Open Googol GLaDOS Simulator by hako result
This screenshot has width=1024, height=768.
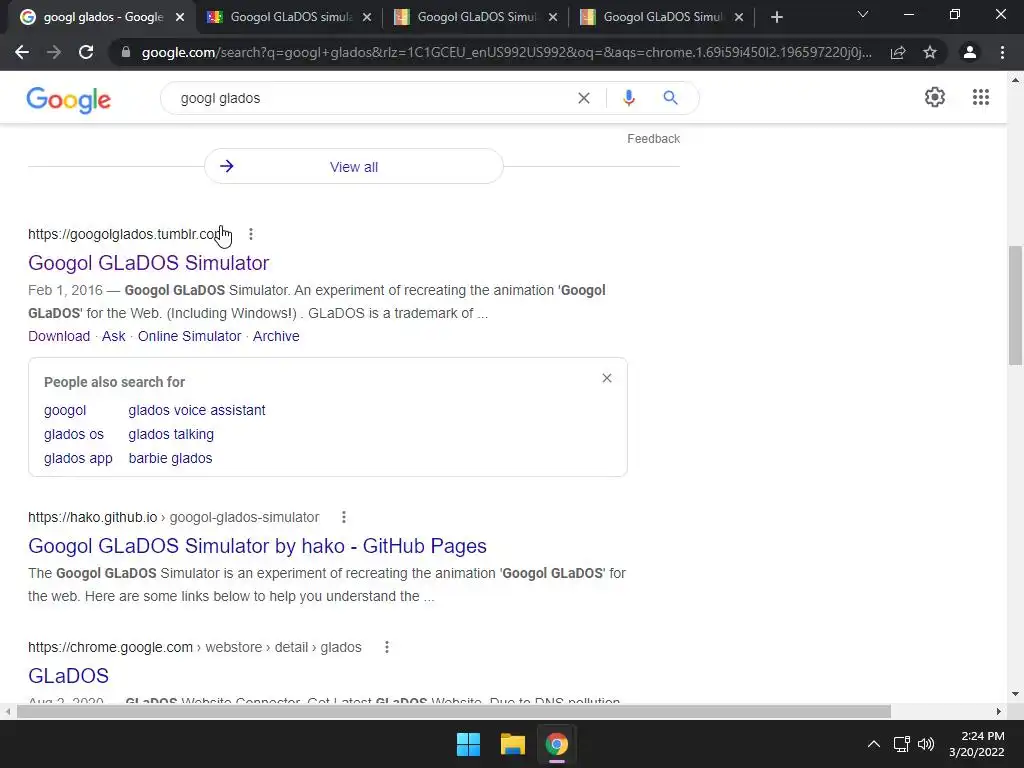pyautogui.click(x=257, y=546)
